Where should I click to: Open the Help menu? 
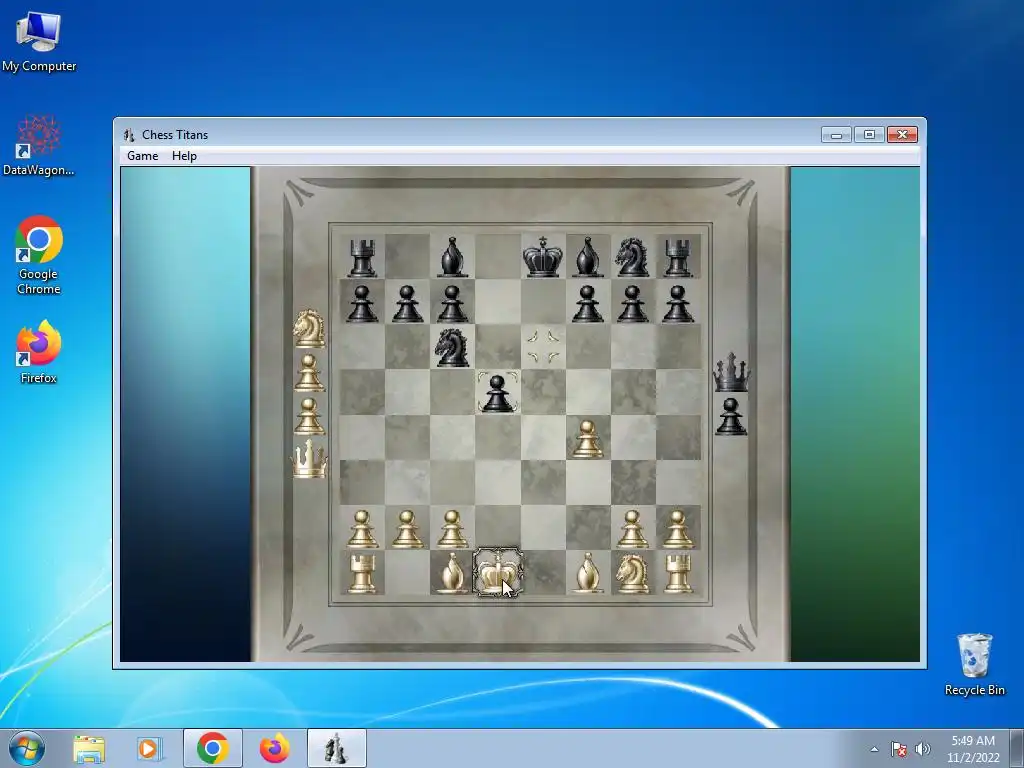click(x=184, y=155)
